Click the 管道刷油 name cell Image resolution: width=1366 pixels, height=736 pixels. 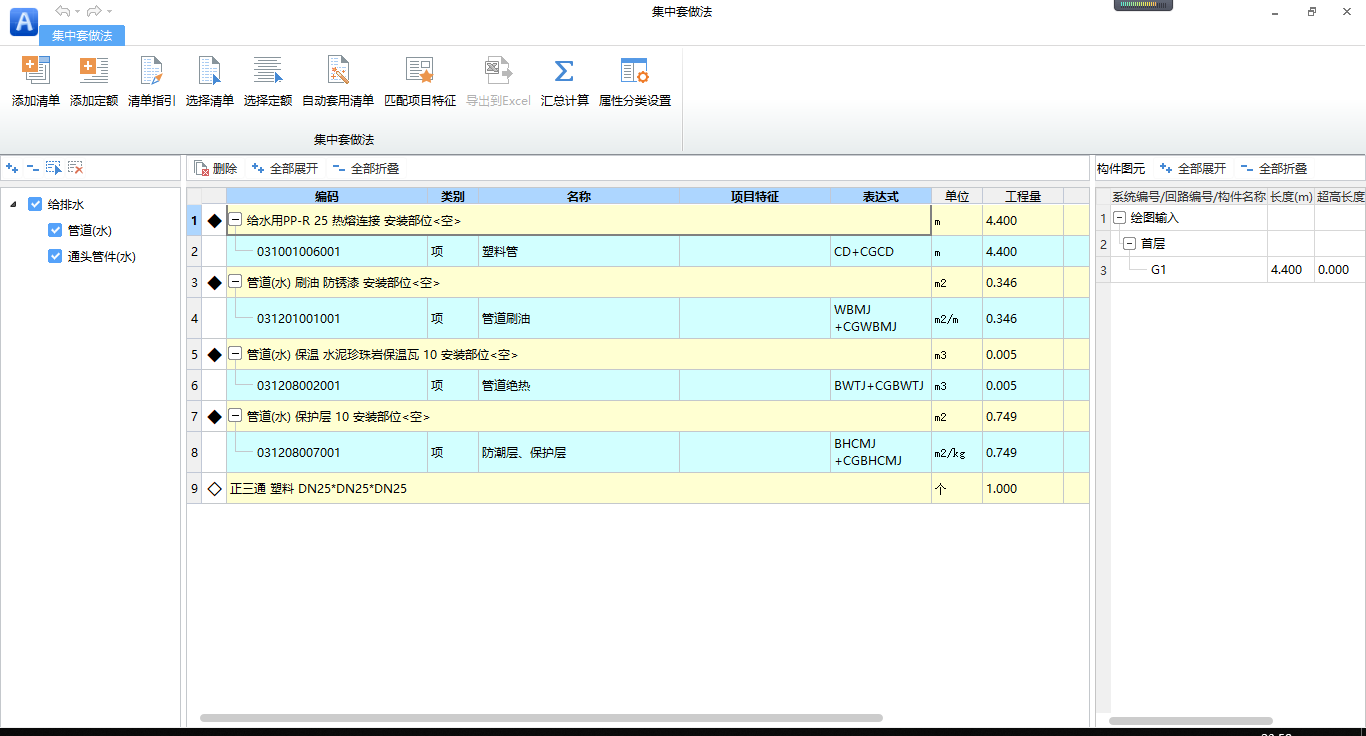point(579,319)
